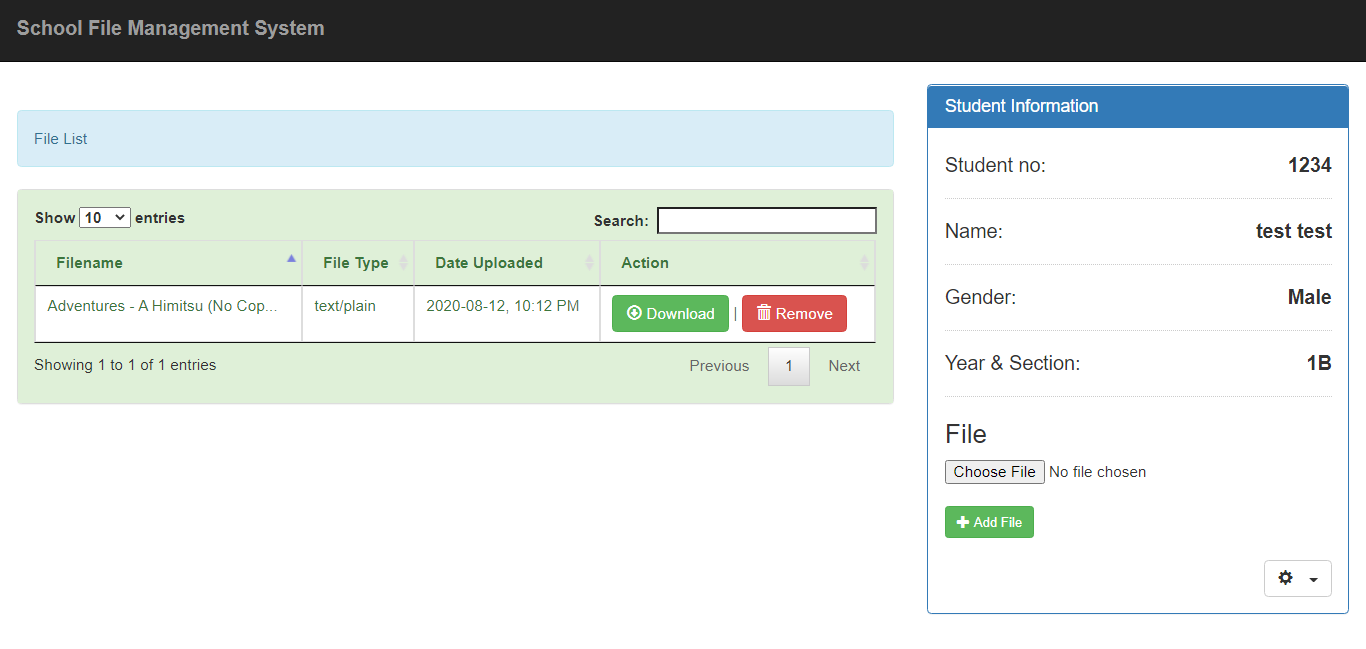Click the sort icon on Date Uploaded column
Viewport: 1366px width, 649px height.
[x=590, y=262]
